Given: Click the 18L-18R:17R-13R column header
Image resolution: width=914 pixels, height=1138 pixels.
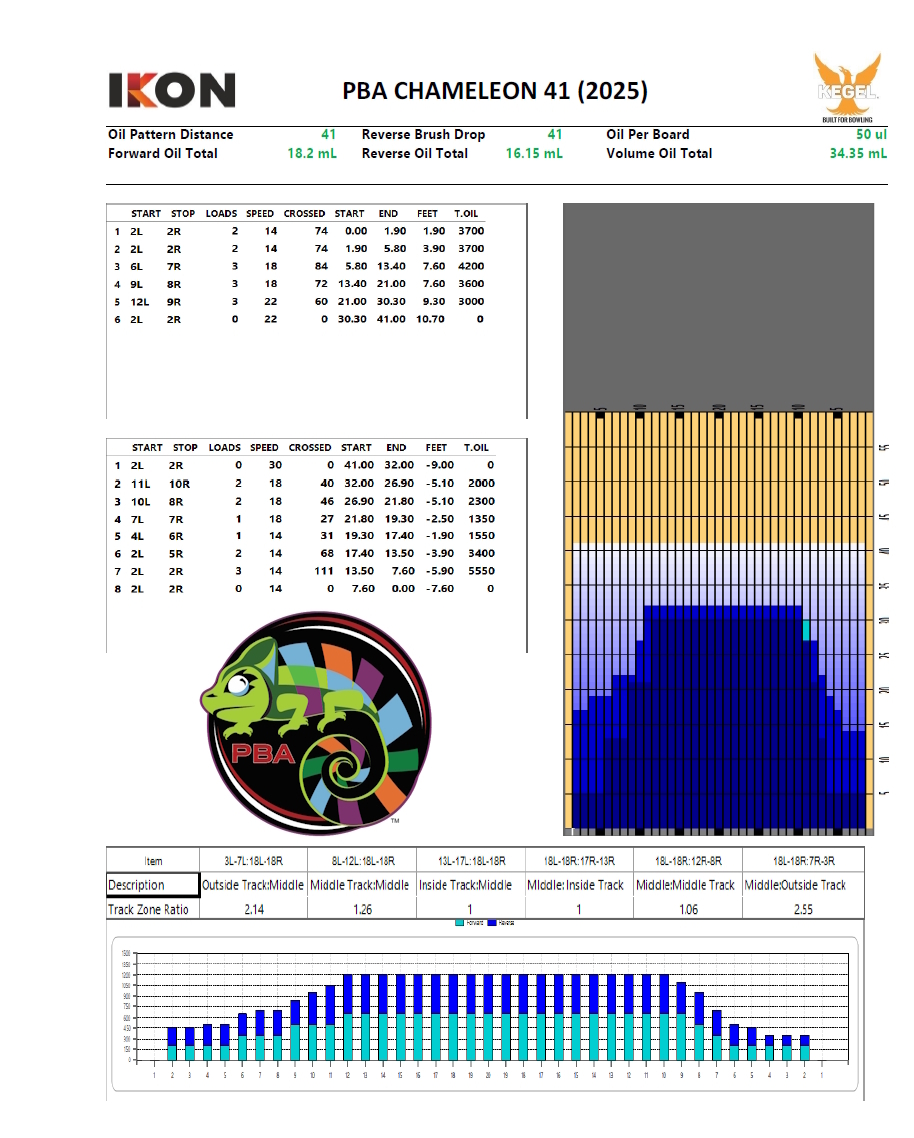Looking at the screenshot, I should click(x=579, y=861).
